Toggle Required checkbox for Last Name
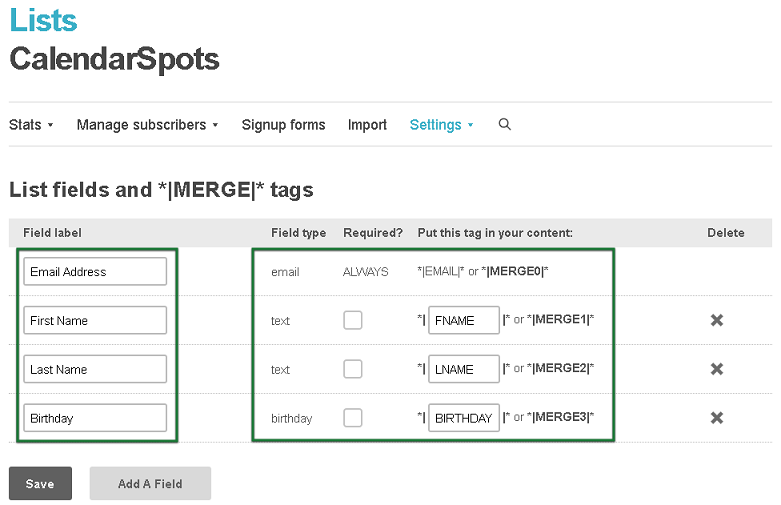The height and width of the screenshot is (505, 781). point(353,369)
